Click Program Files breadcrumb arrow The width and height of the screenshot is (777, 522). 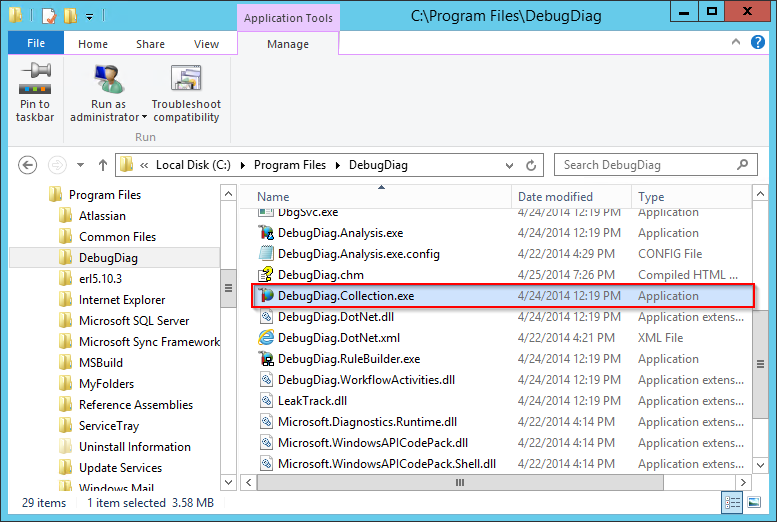tap(337, 165)
